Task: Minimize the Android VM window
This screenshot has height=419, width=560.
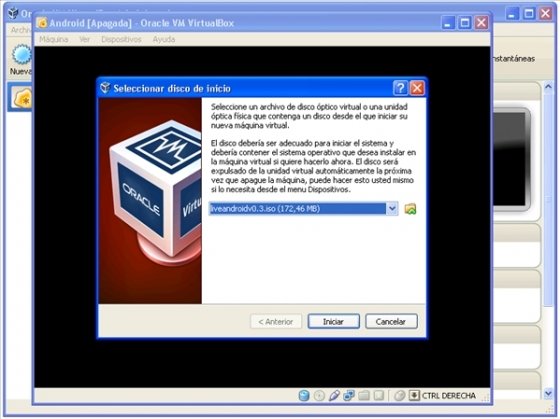Action: 449,23
